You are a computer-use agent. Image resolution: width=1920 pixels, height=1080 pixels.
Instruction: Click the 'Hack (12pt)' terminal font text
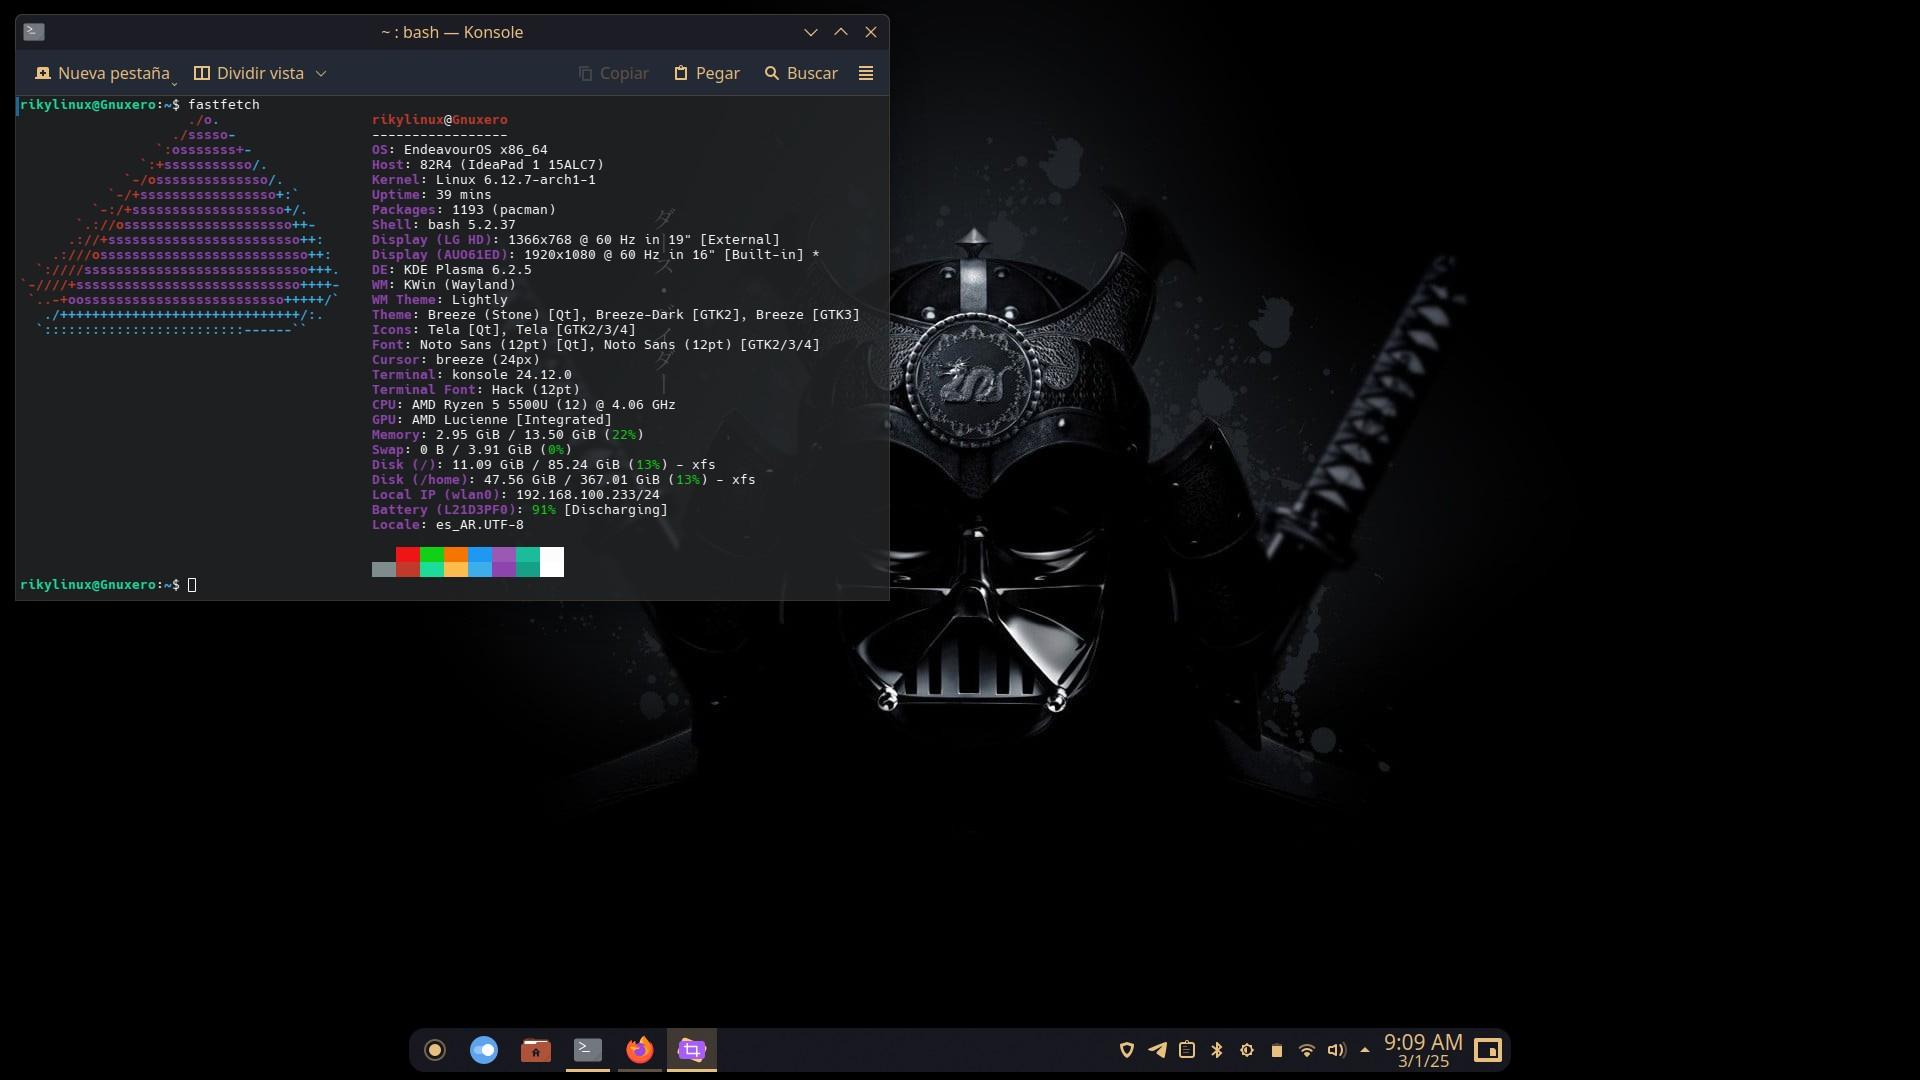536,390
